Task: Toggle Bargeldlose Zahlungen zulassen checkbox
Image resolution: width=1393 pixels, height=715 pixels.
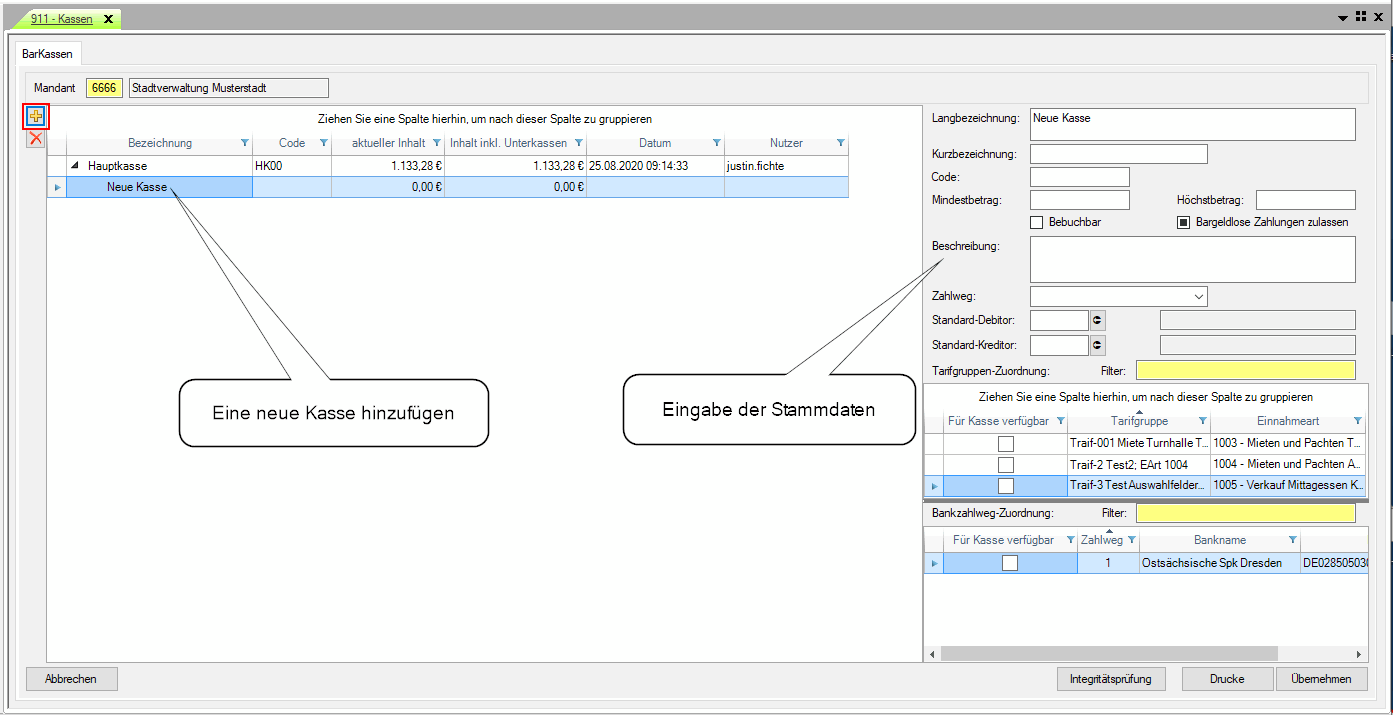Action: pyautogui.click(x=1183, y=222)
